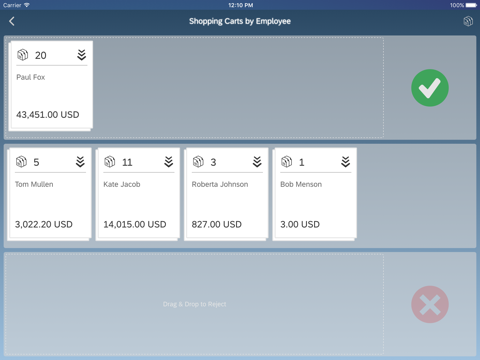
Task: Click the red reject X button
Action: tap(430, 304)
